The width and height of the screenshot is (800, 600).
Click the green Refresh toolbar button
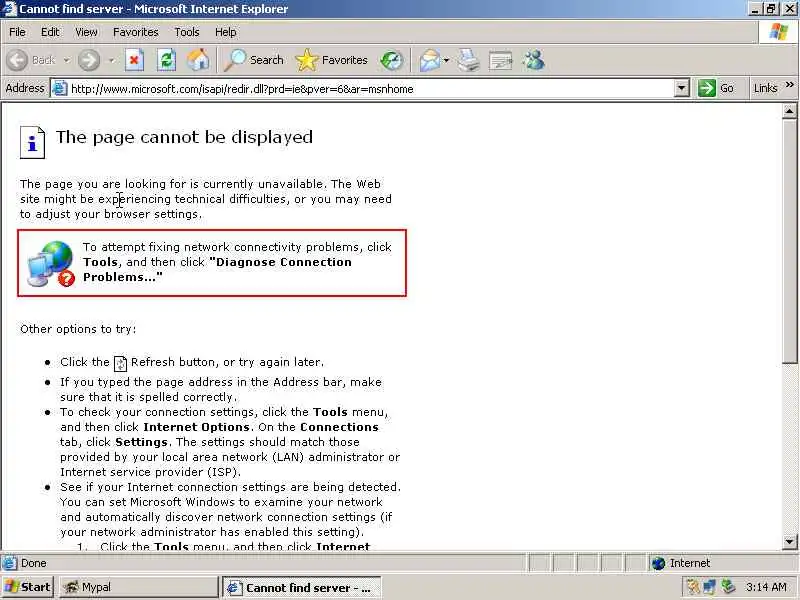166,60
